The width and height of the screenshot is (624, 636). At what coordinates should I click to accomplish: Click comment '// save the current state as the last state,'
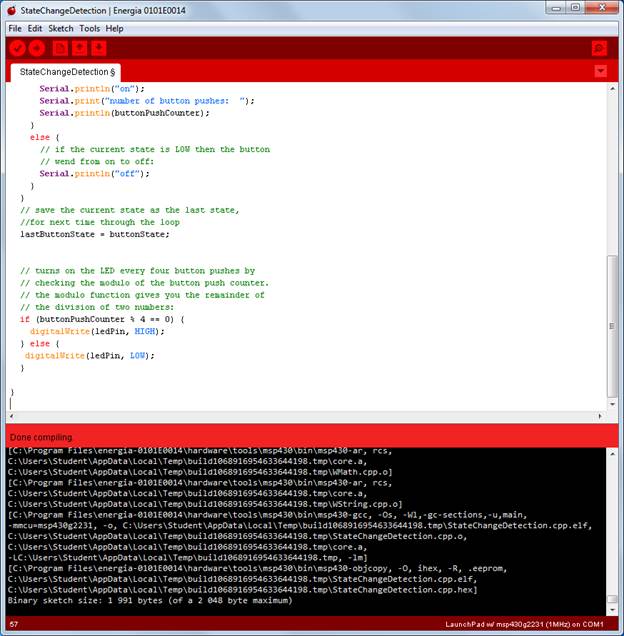tap(129, 210)
